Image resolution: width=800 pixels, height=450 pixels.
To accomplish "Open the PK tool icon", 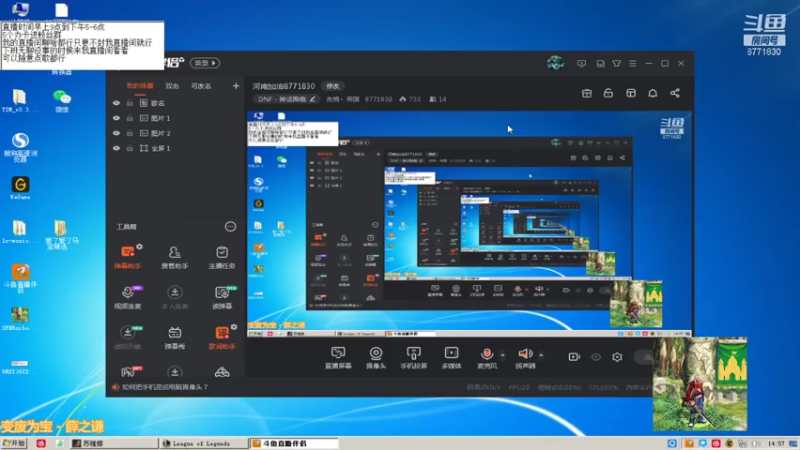I will coord(130,371).
